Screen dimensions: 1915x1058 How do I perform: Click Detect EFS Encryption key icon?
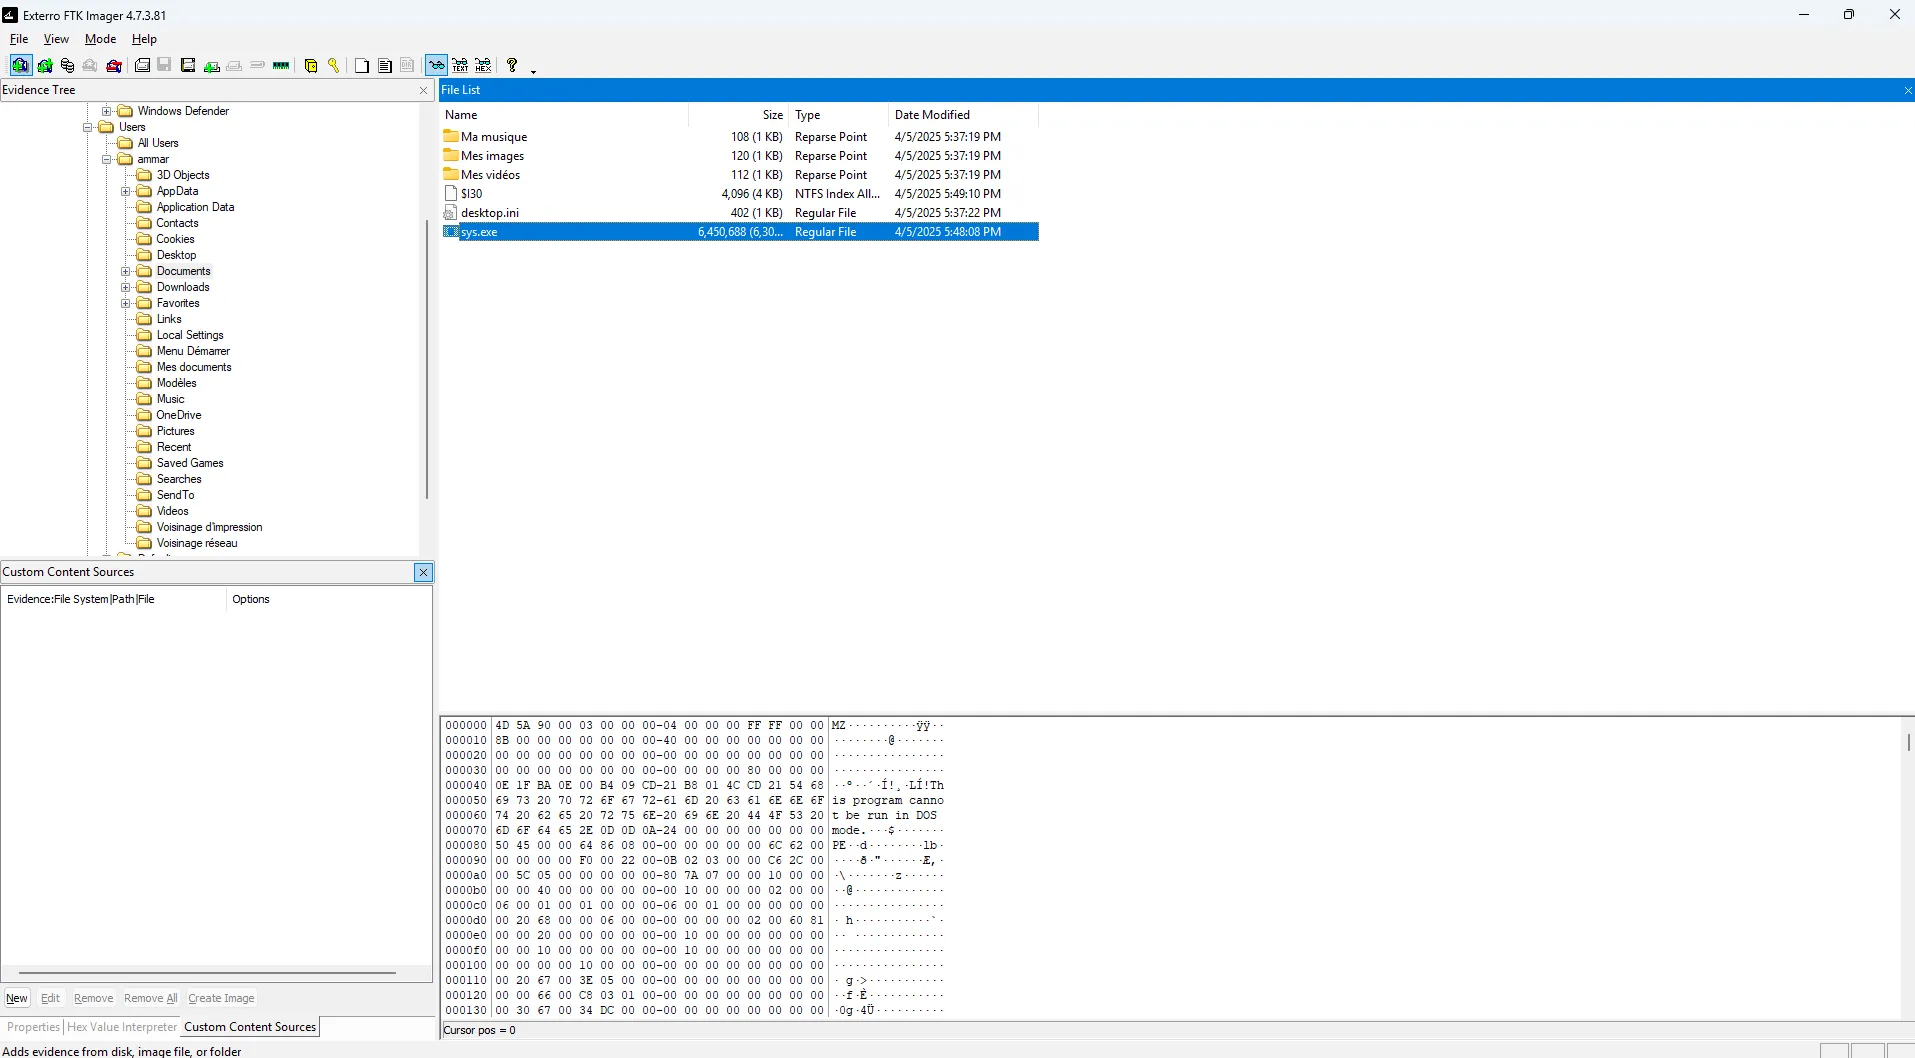tap(334, 66)
